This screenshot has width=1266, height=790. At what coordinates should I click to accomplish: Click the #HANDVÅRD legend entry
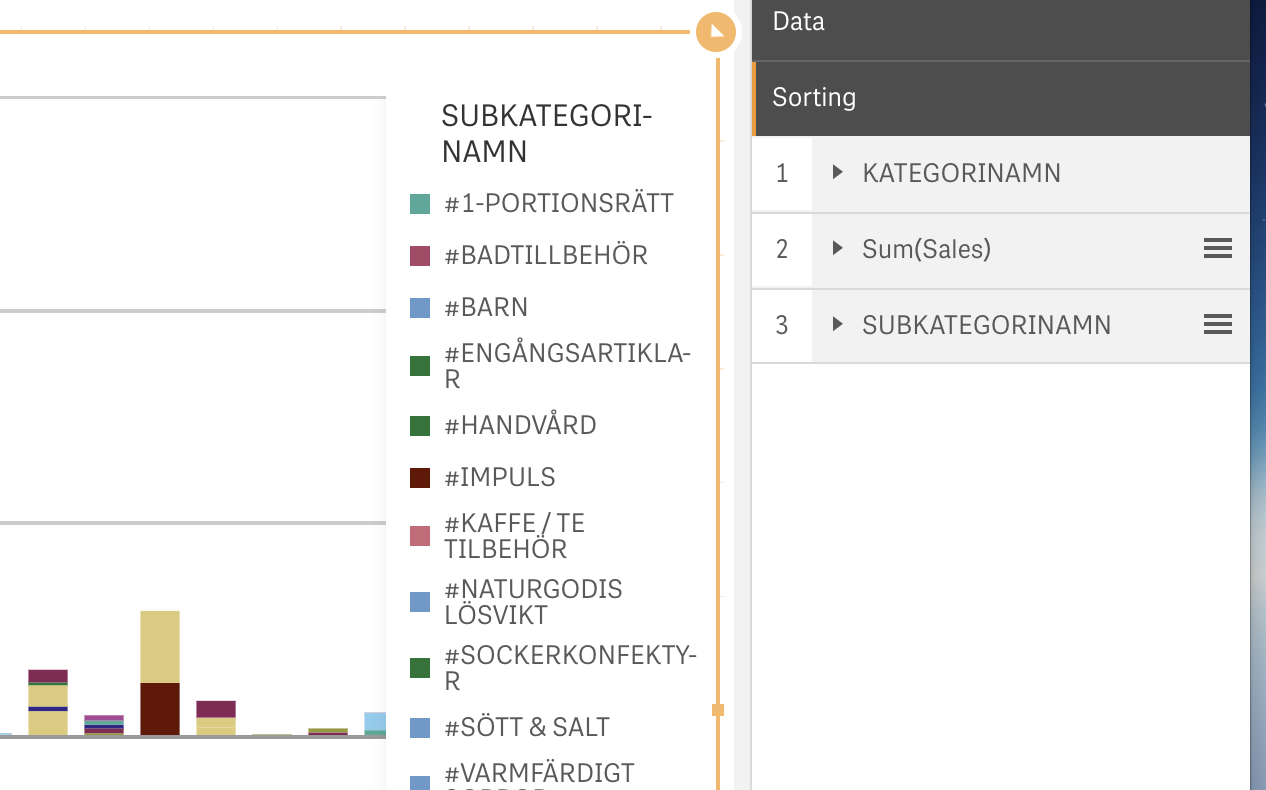tap(520, 425)
